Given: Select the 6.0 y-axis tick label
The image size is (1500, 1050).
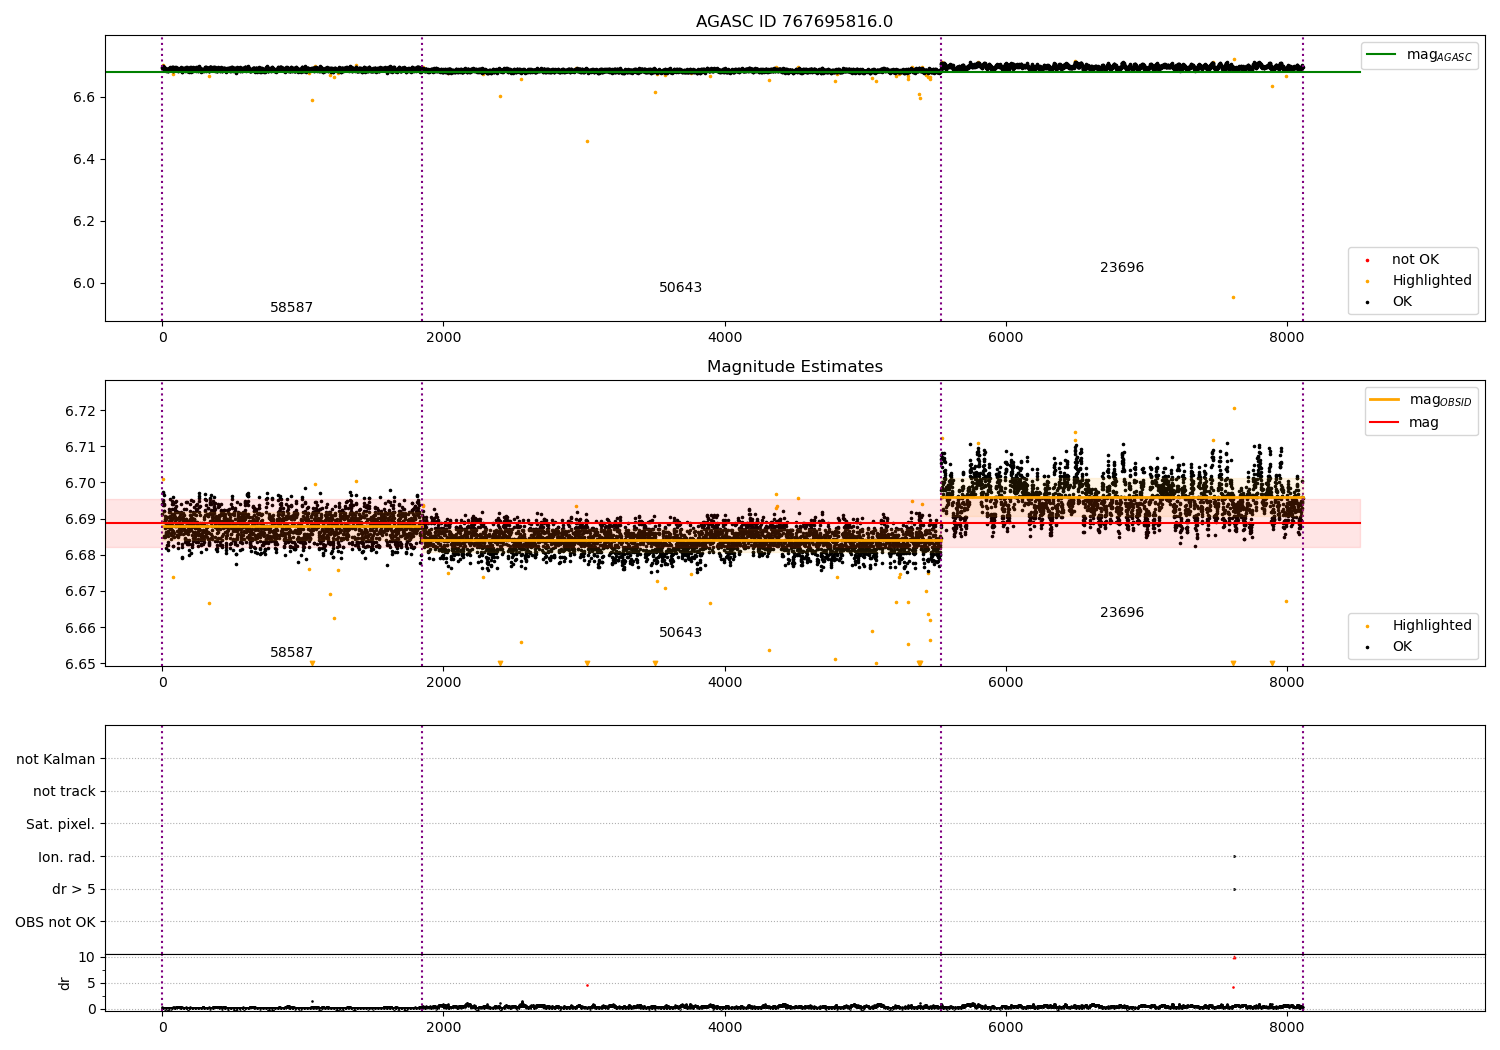Looking at the screenshot, I should [84, 284].
